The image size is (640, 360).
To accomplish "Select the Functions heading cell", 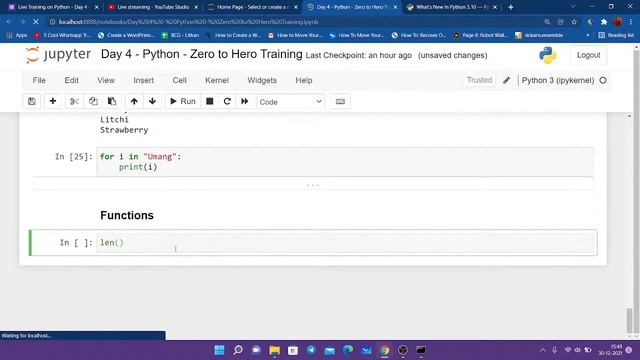I will 127,216.
